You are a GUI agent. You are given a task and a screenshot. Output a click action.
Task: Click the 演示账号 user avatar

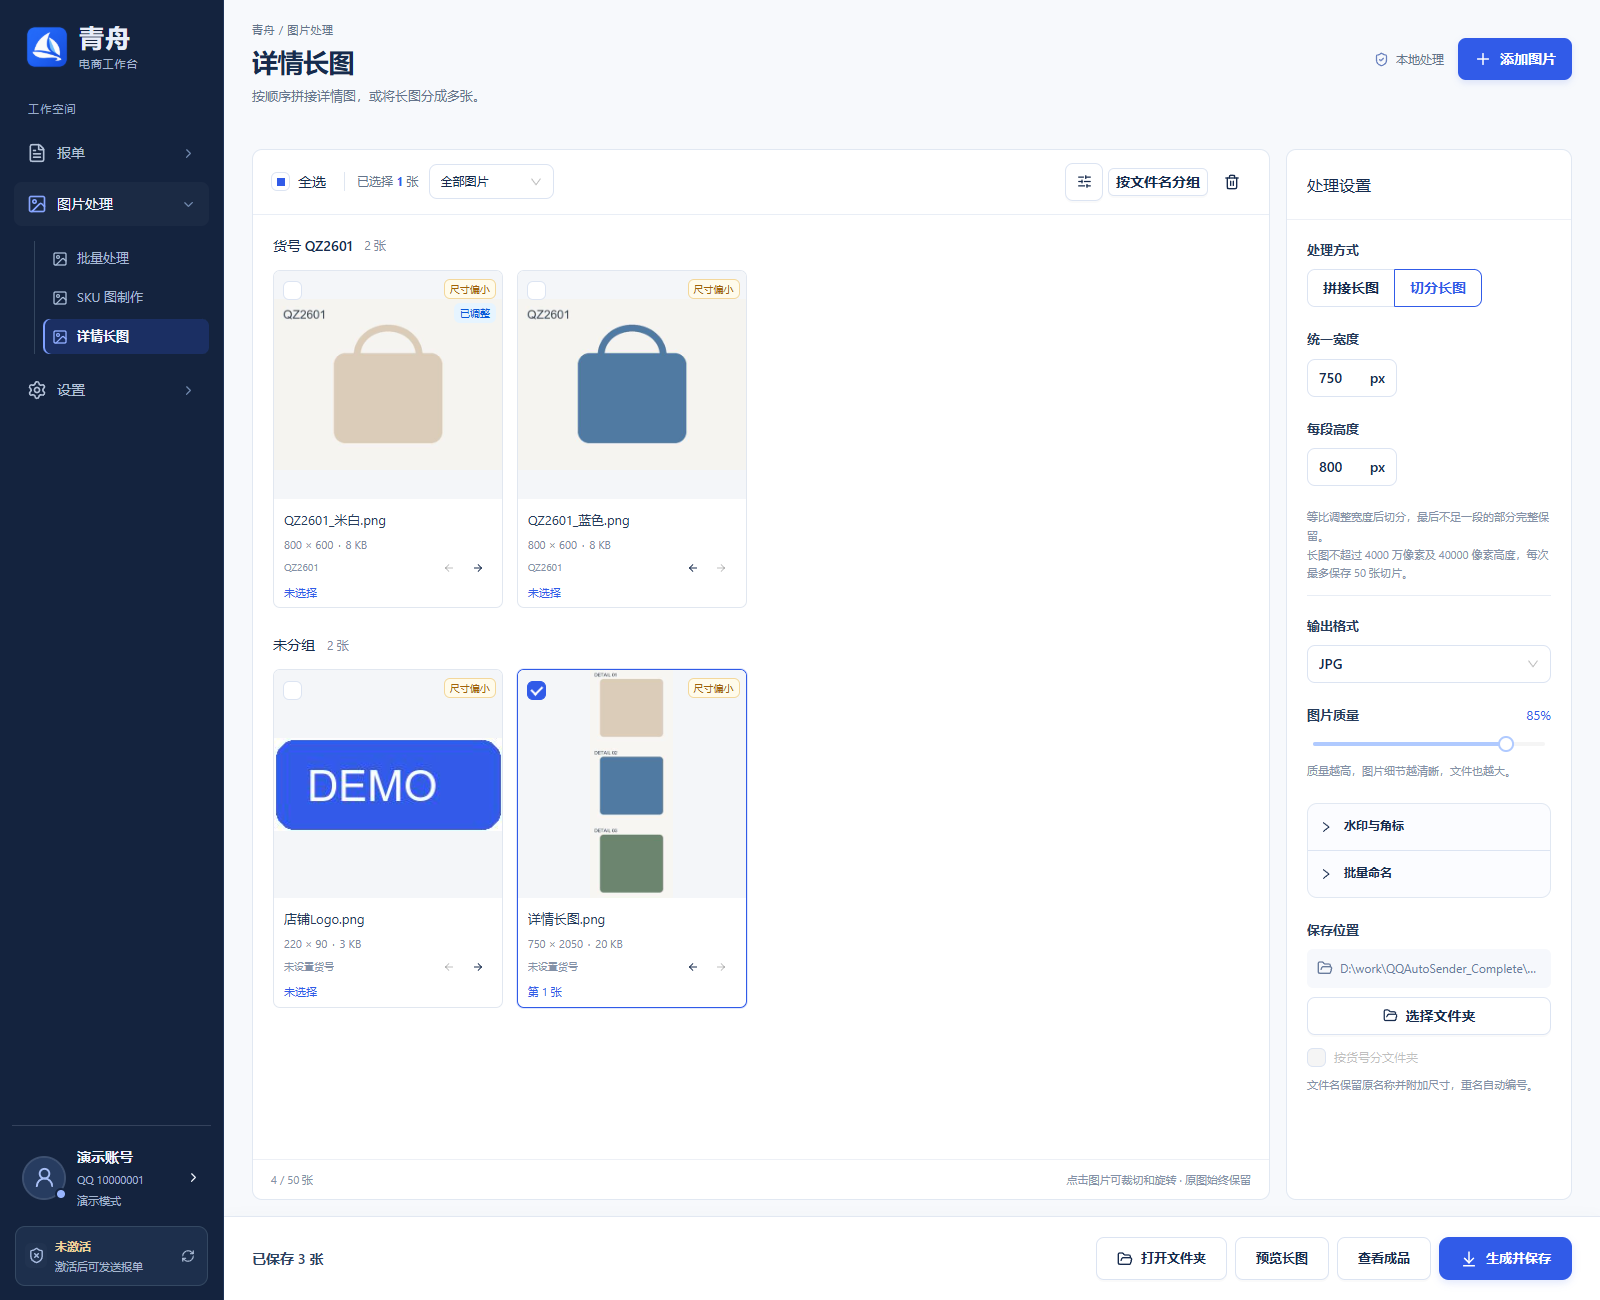tap(44, 1178)
